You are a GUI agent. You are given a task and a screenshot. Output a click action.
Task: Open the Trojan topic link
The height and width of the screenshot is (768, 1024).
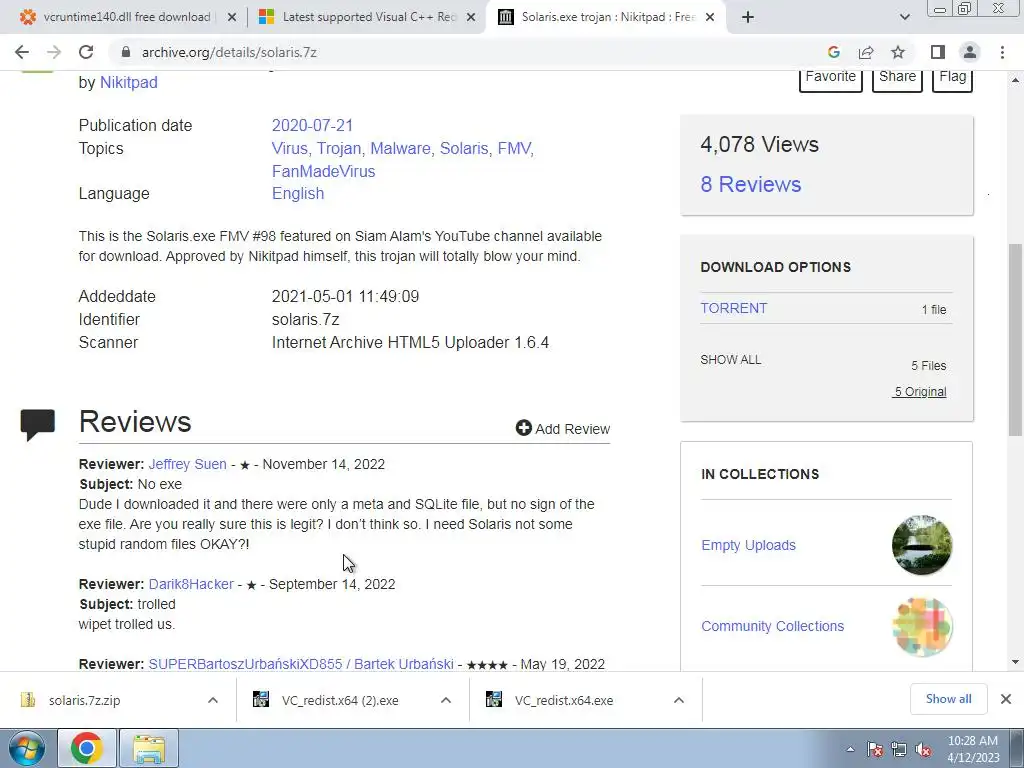click(339, 148)
